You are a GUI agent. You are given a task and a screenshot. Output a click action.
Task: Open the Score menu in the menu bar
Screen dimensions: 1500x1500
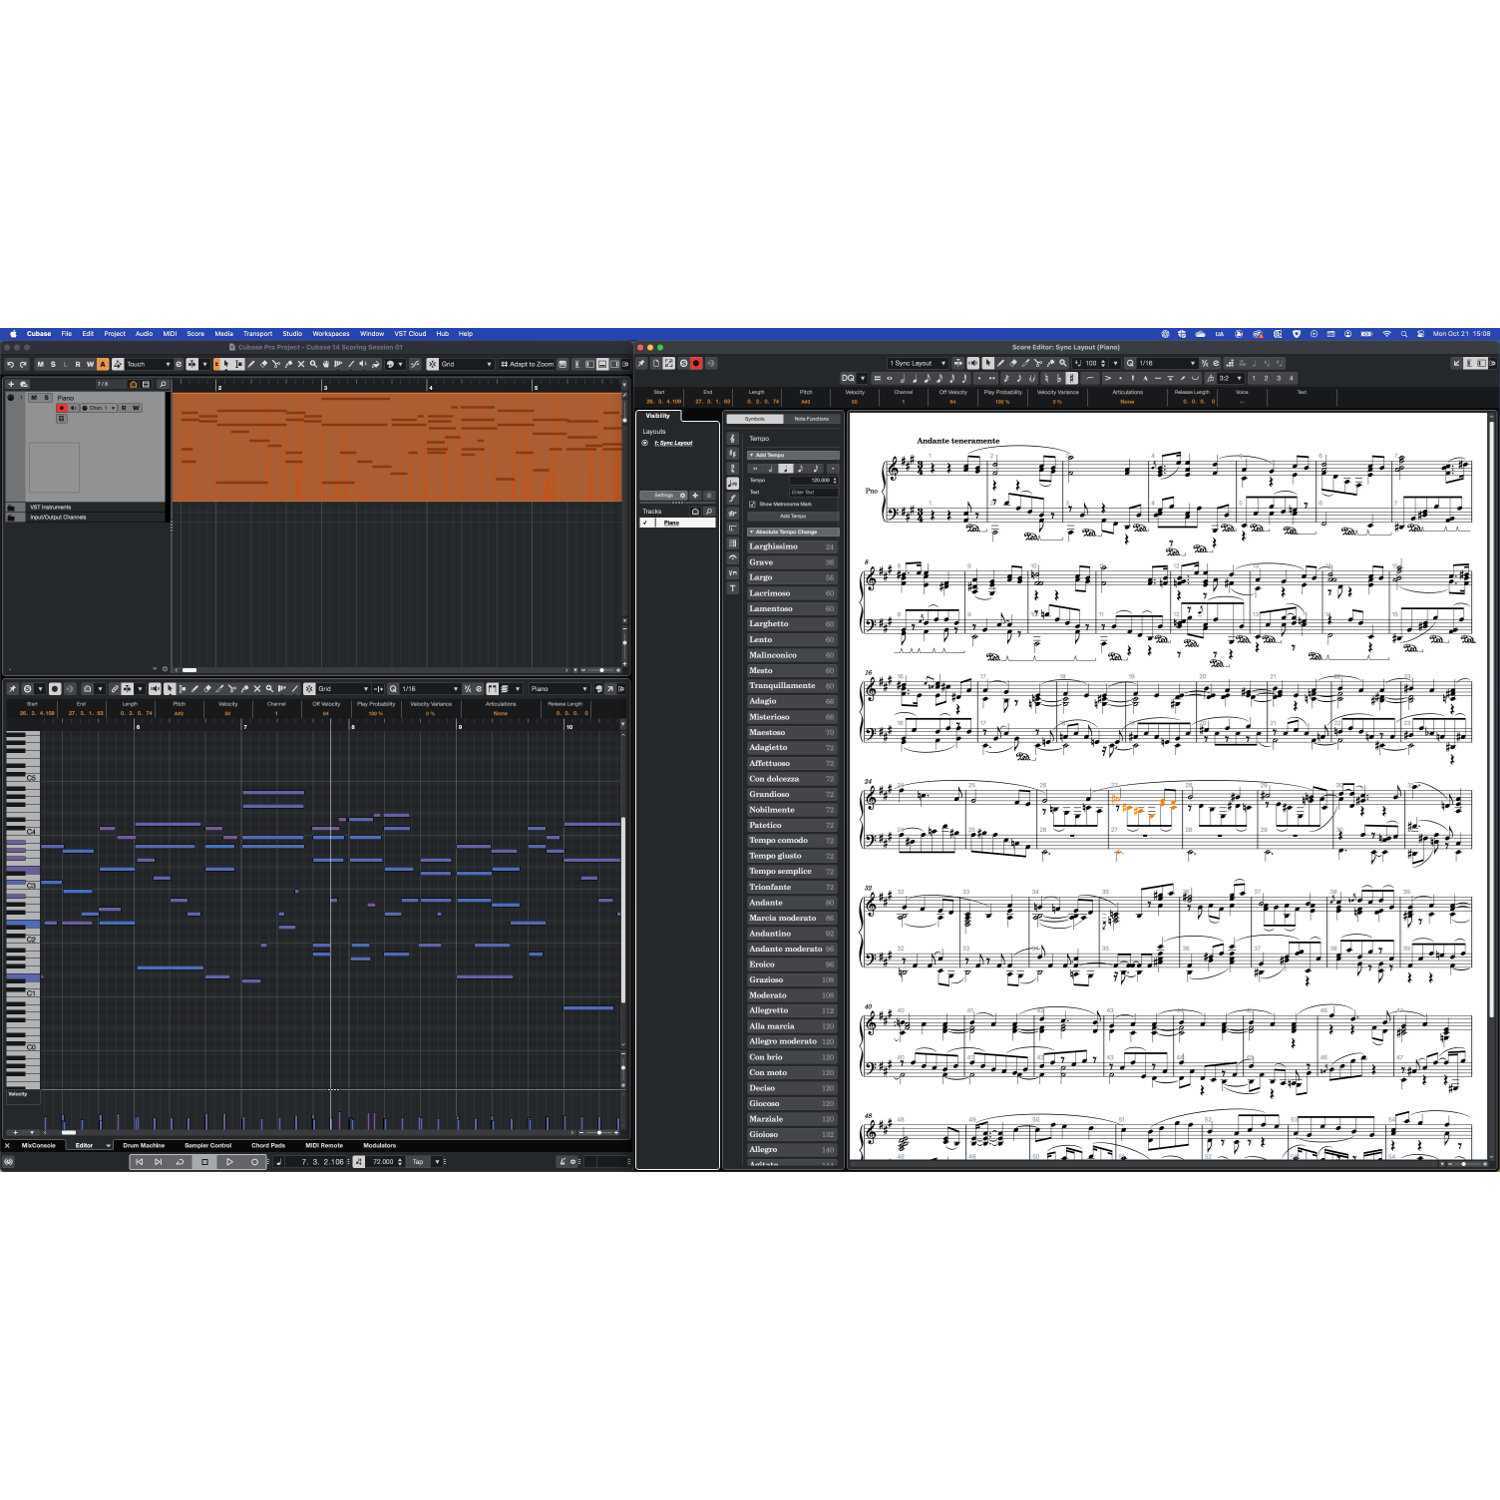(196, 333)
